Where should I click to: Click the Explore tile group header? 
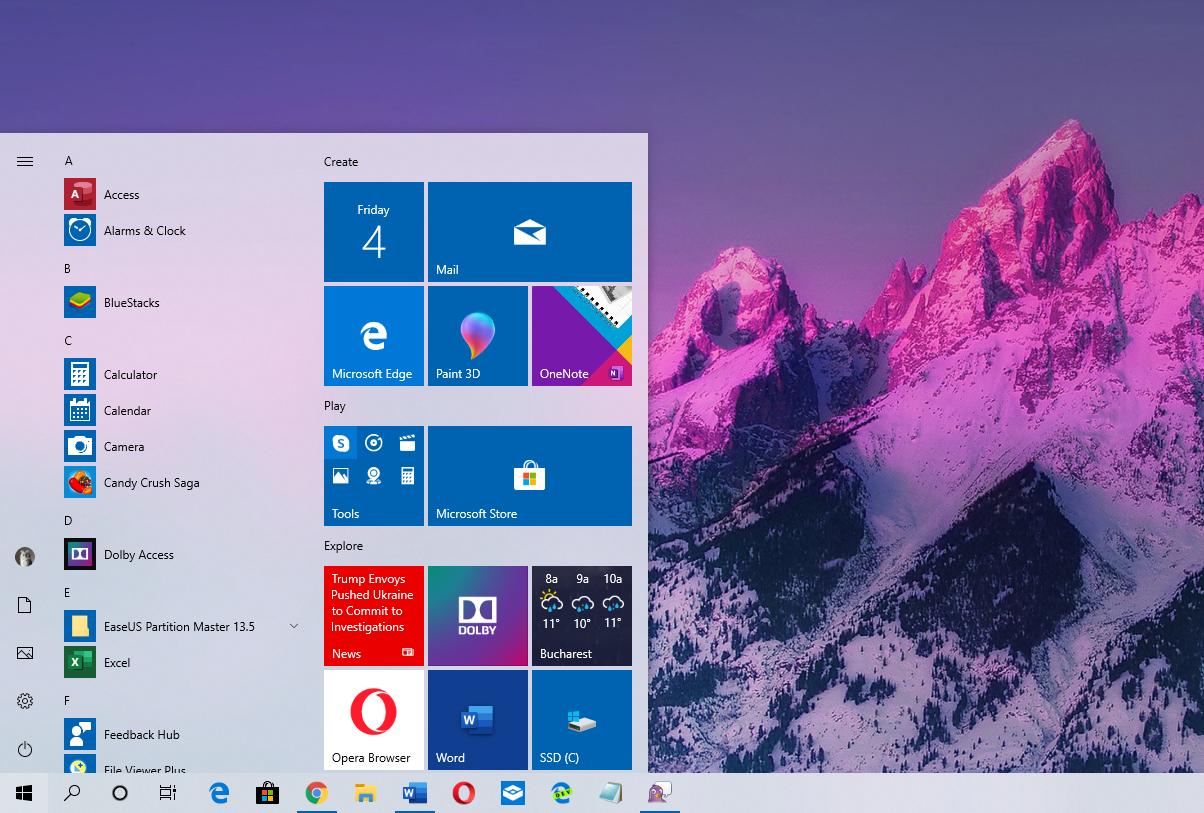coord(343,546)
